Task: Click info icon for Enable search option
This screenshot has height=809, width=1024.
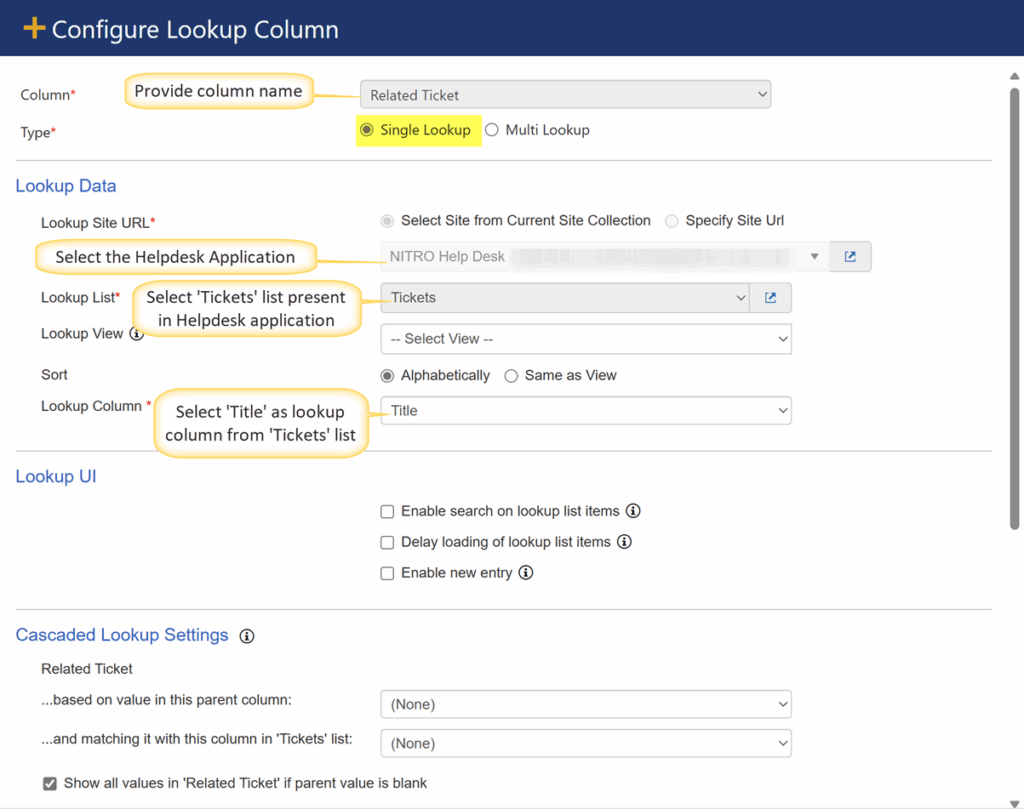Action: [x=632, y=511]
